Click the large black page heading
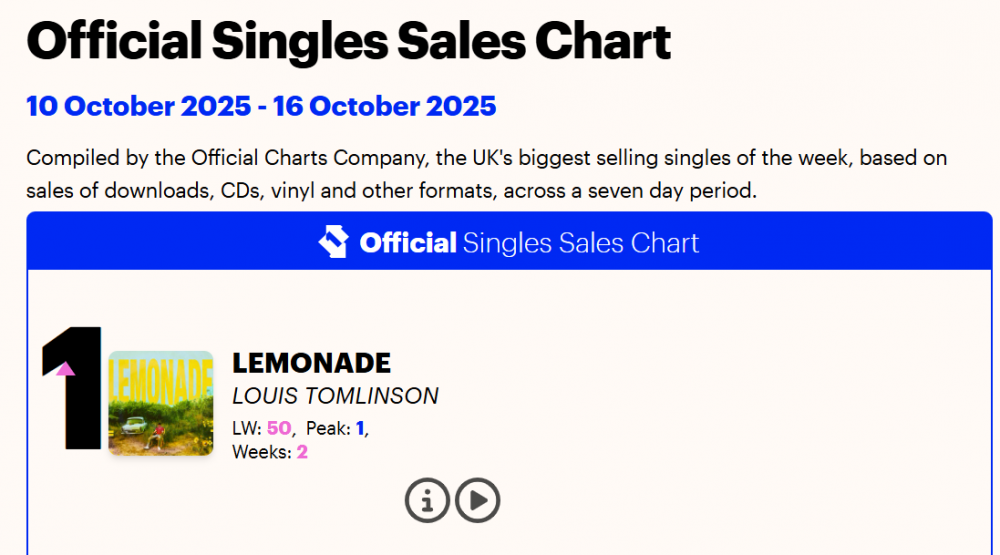Image resolution: width=1000 pixels, height=555 pixels. click(x=348, y=41)
